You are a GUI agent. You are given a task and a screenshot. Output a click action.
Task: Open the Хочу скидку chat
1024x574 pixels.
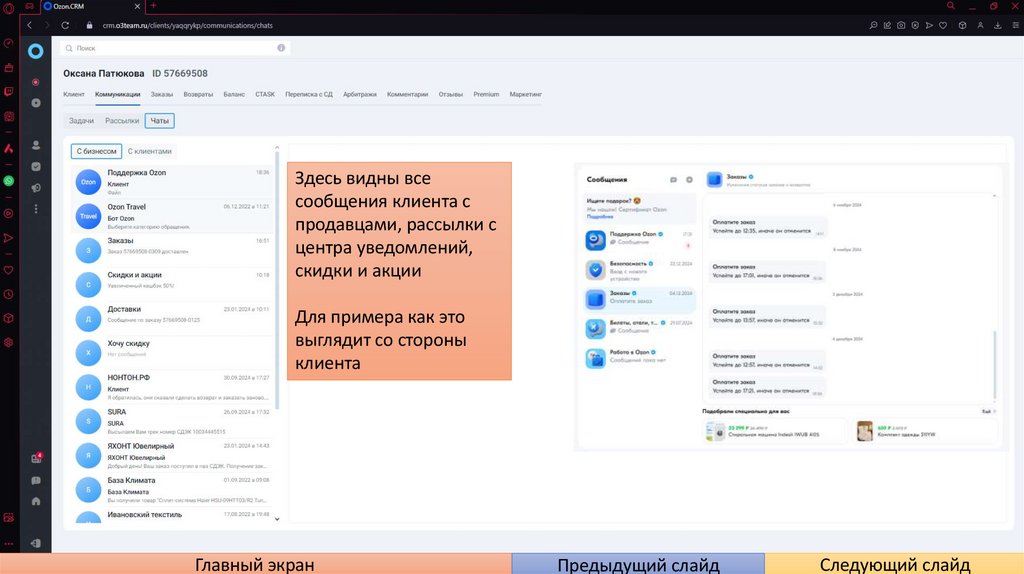point(172,353)
